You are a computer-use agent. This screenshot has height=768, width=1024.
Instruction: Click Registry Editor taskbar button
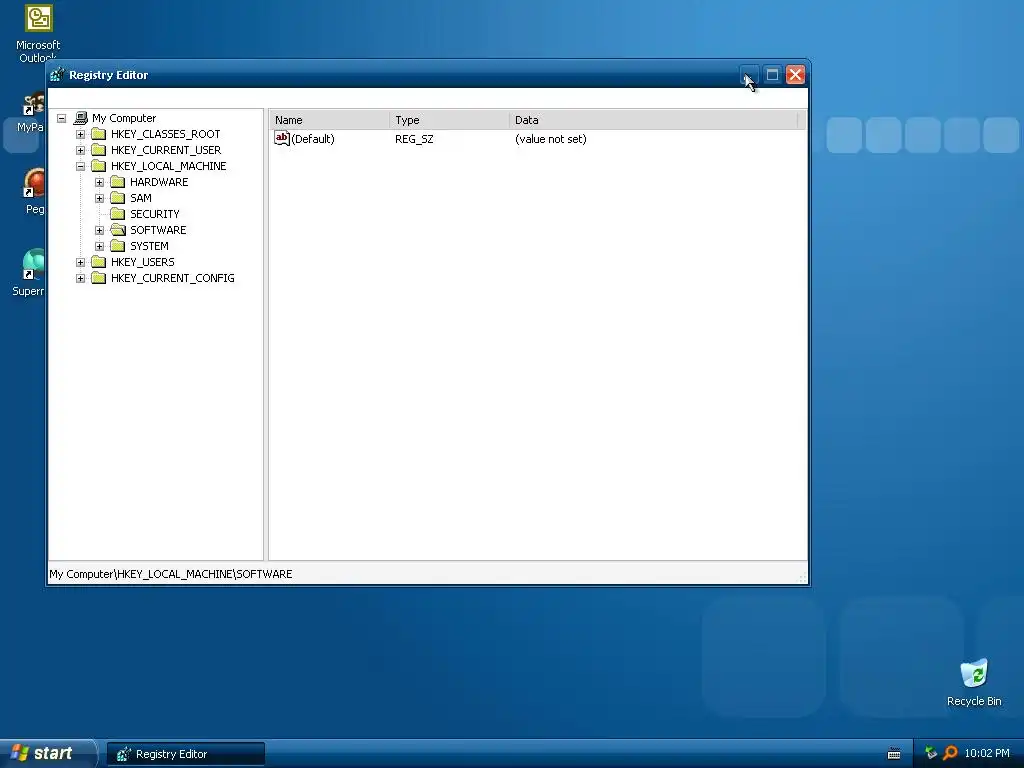(185, 754)
